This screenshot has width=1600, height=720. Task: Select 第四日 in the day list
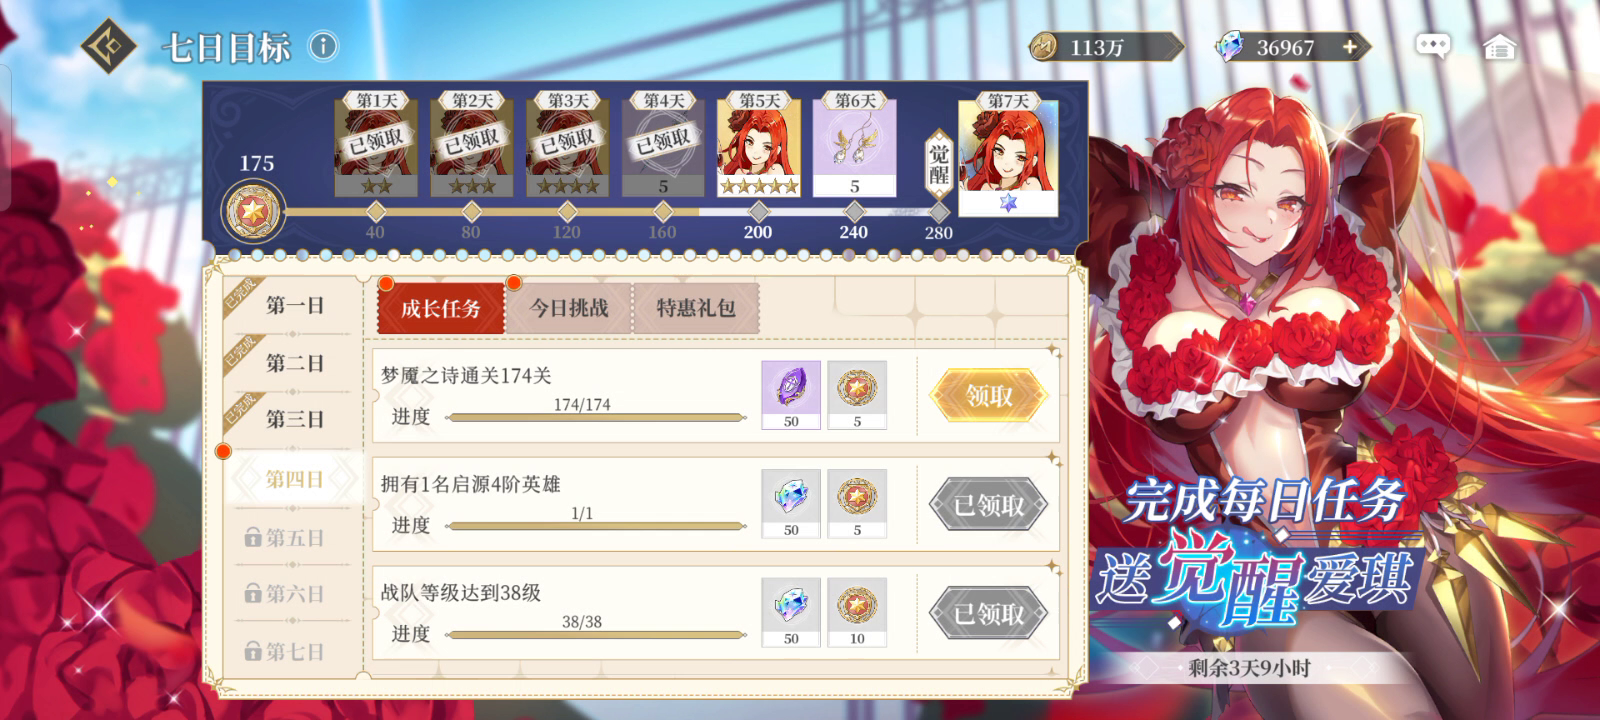pos(294,480)
